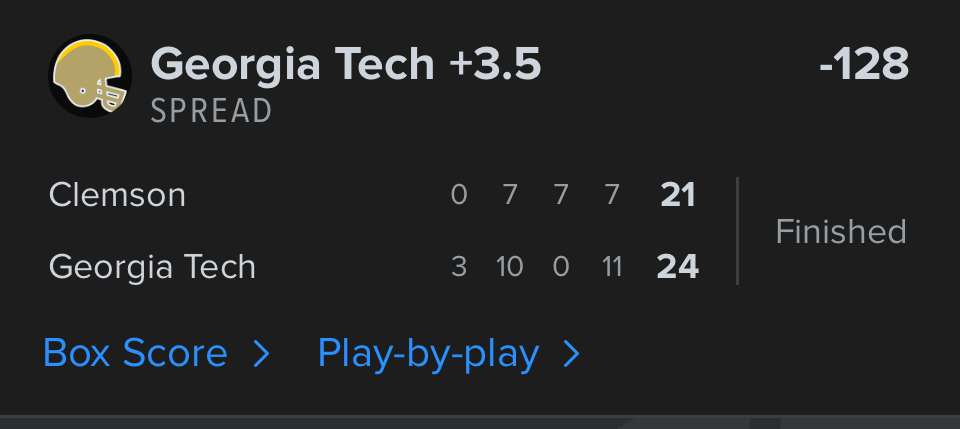
Task: Click the chevron arrow beside Play-by-play
Action: coord(571,353)
